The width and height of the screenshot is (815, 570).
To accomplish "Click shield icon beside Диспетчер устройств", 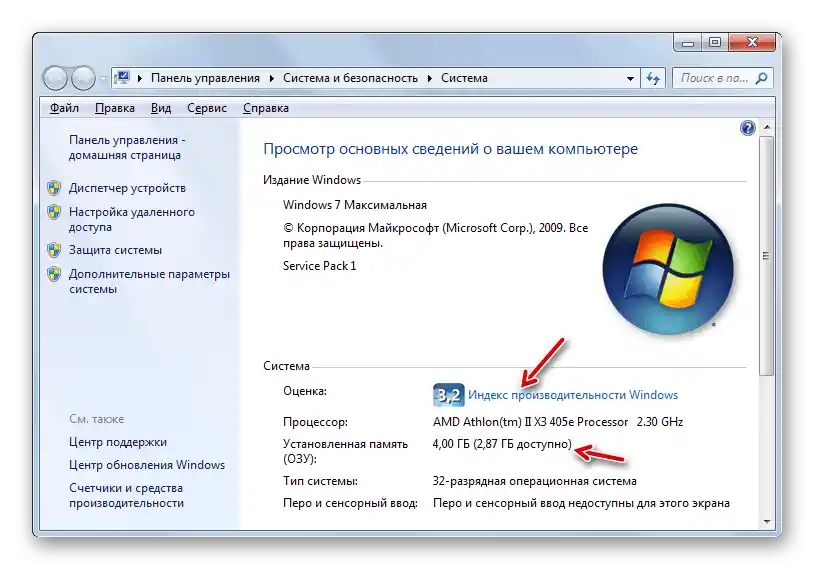I will tap(54, 188).
